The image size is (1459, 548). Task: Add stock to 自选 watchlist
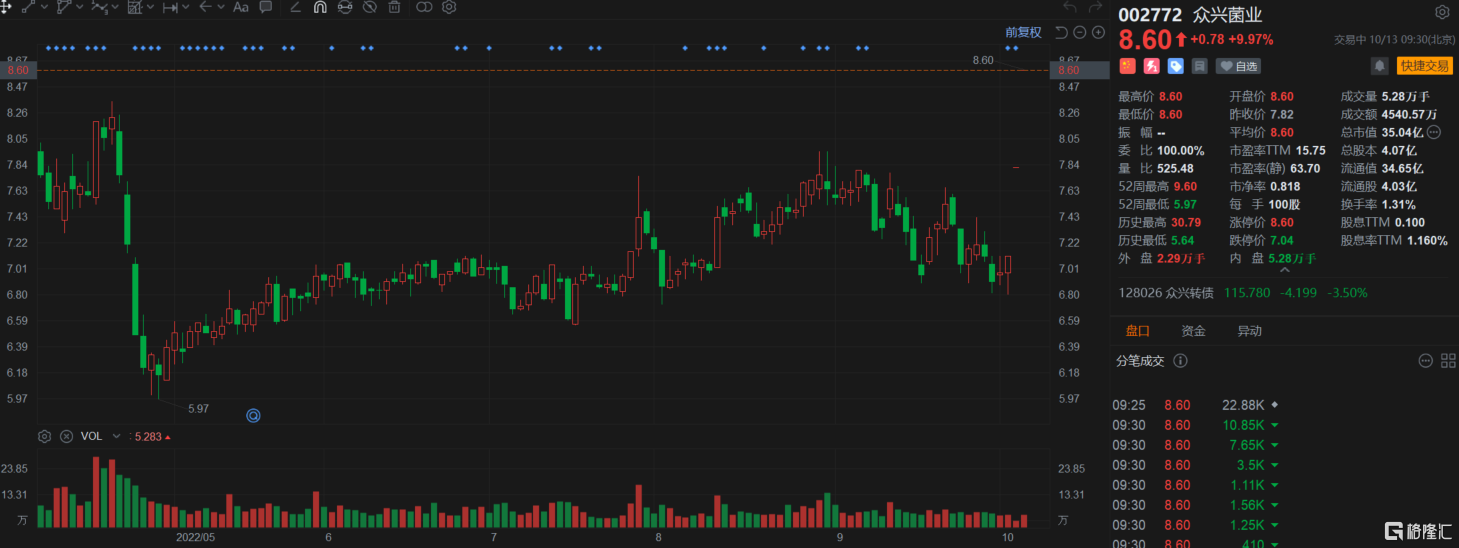[1238, 66]
